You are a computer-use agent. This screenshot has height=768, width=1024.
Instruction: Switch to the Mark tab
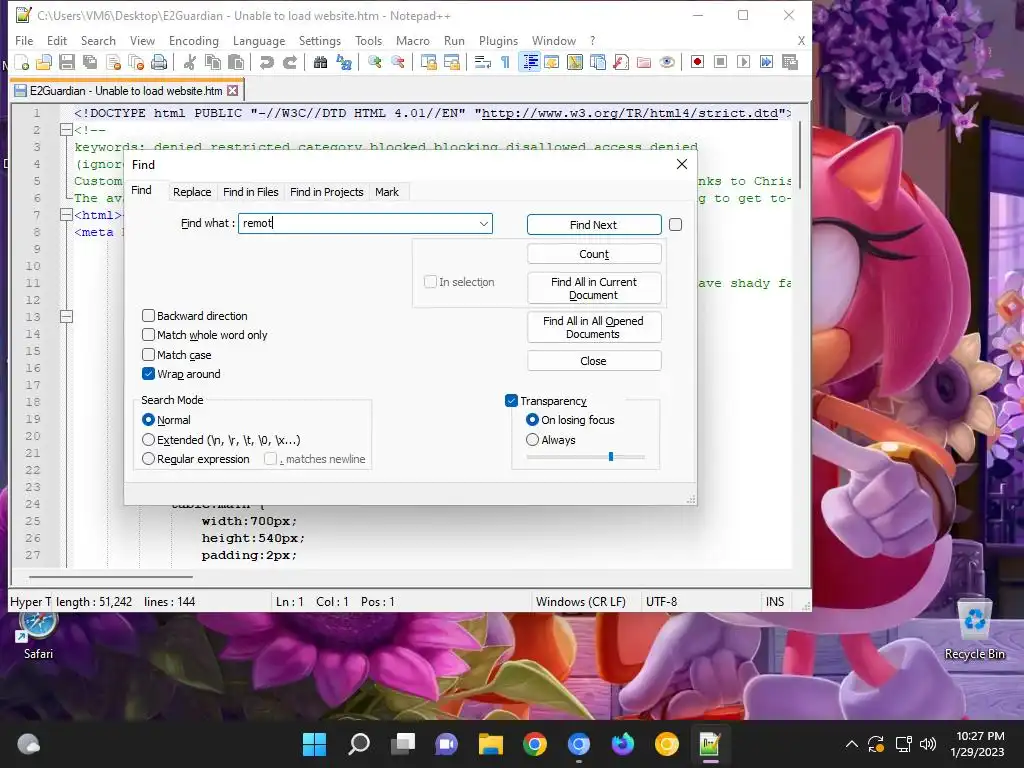(387, 192)
